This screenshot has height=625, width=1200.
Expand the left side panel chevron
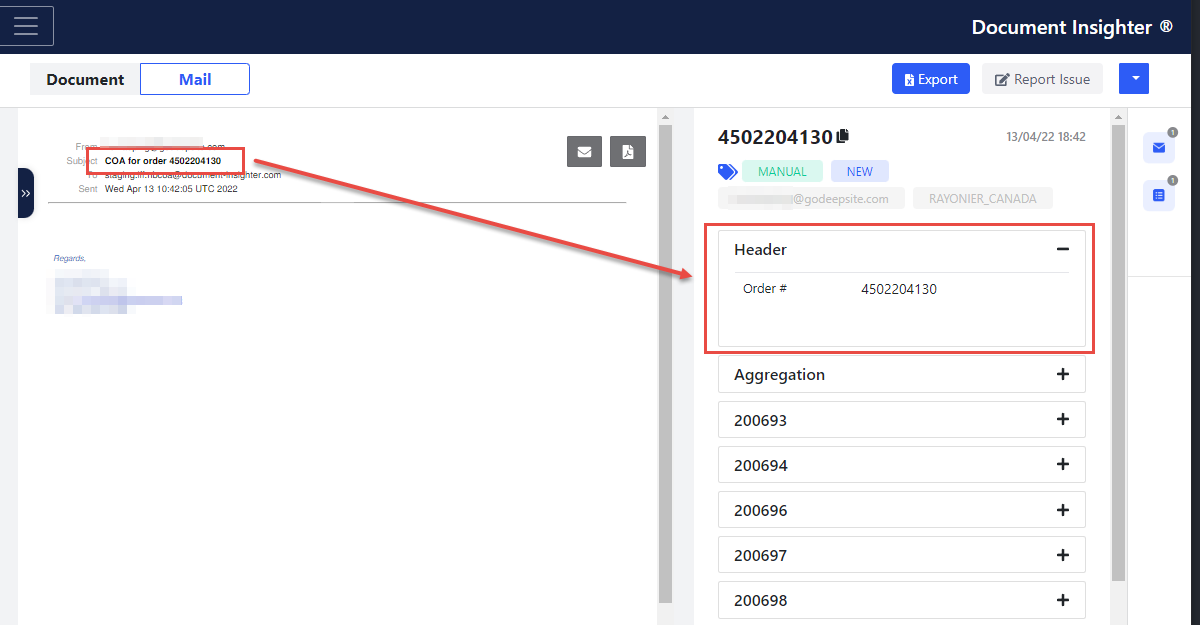pos(26,193)
